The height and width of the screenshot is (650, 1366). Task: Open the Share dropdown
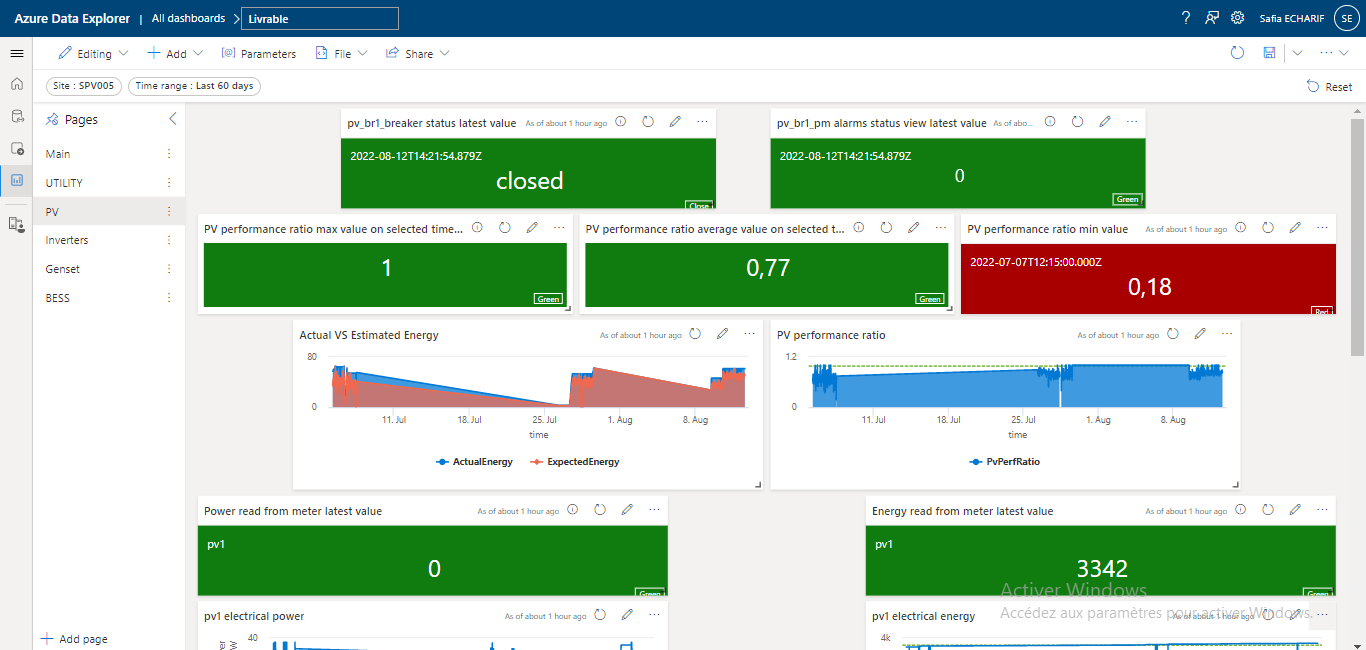point(417,53)
